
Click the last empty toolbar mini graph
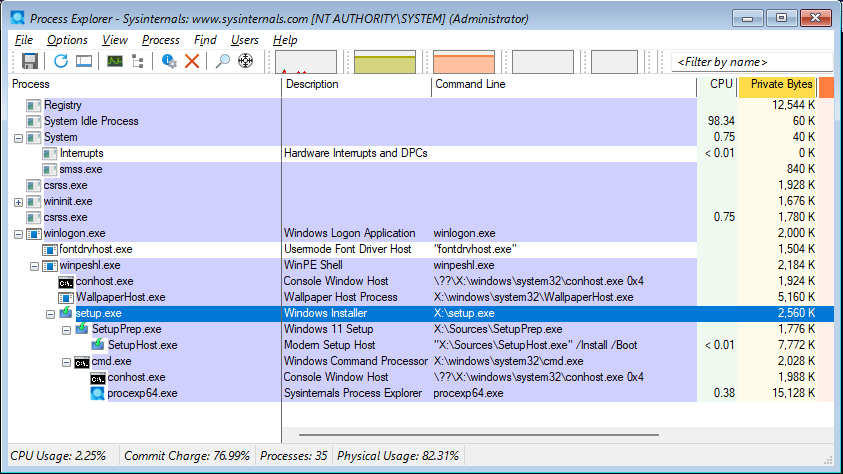click(615, 62)
